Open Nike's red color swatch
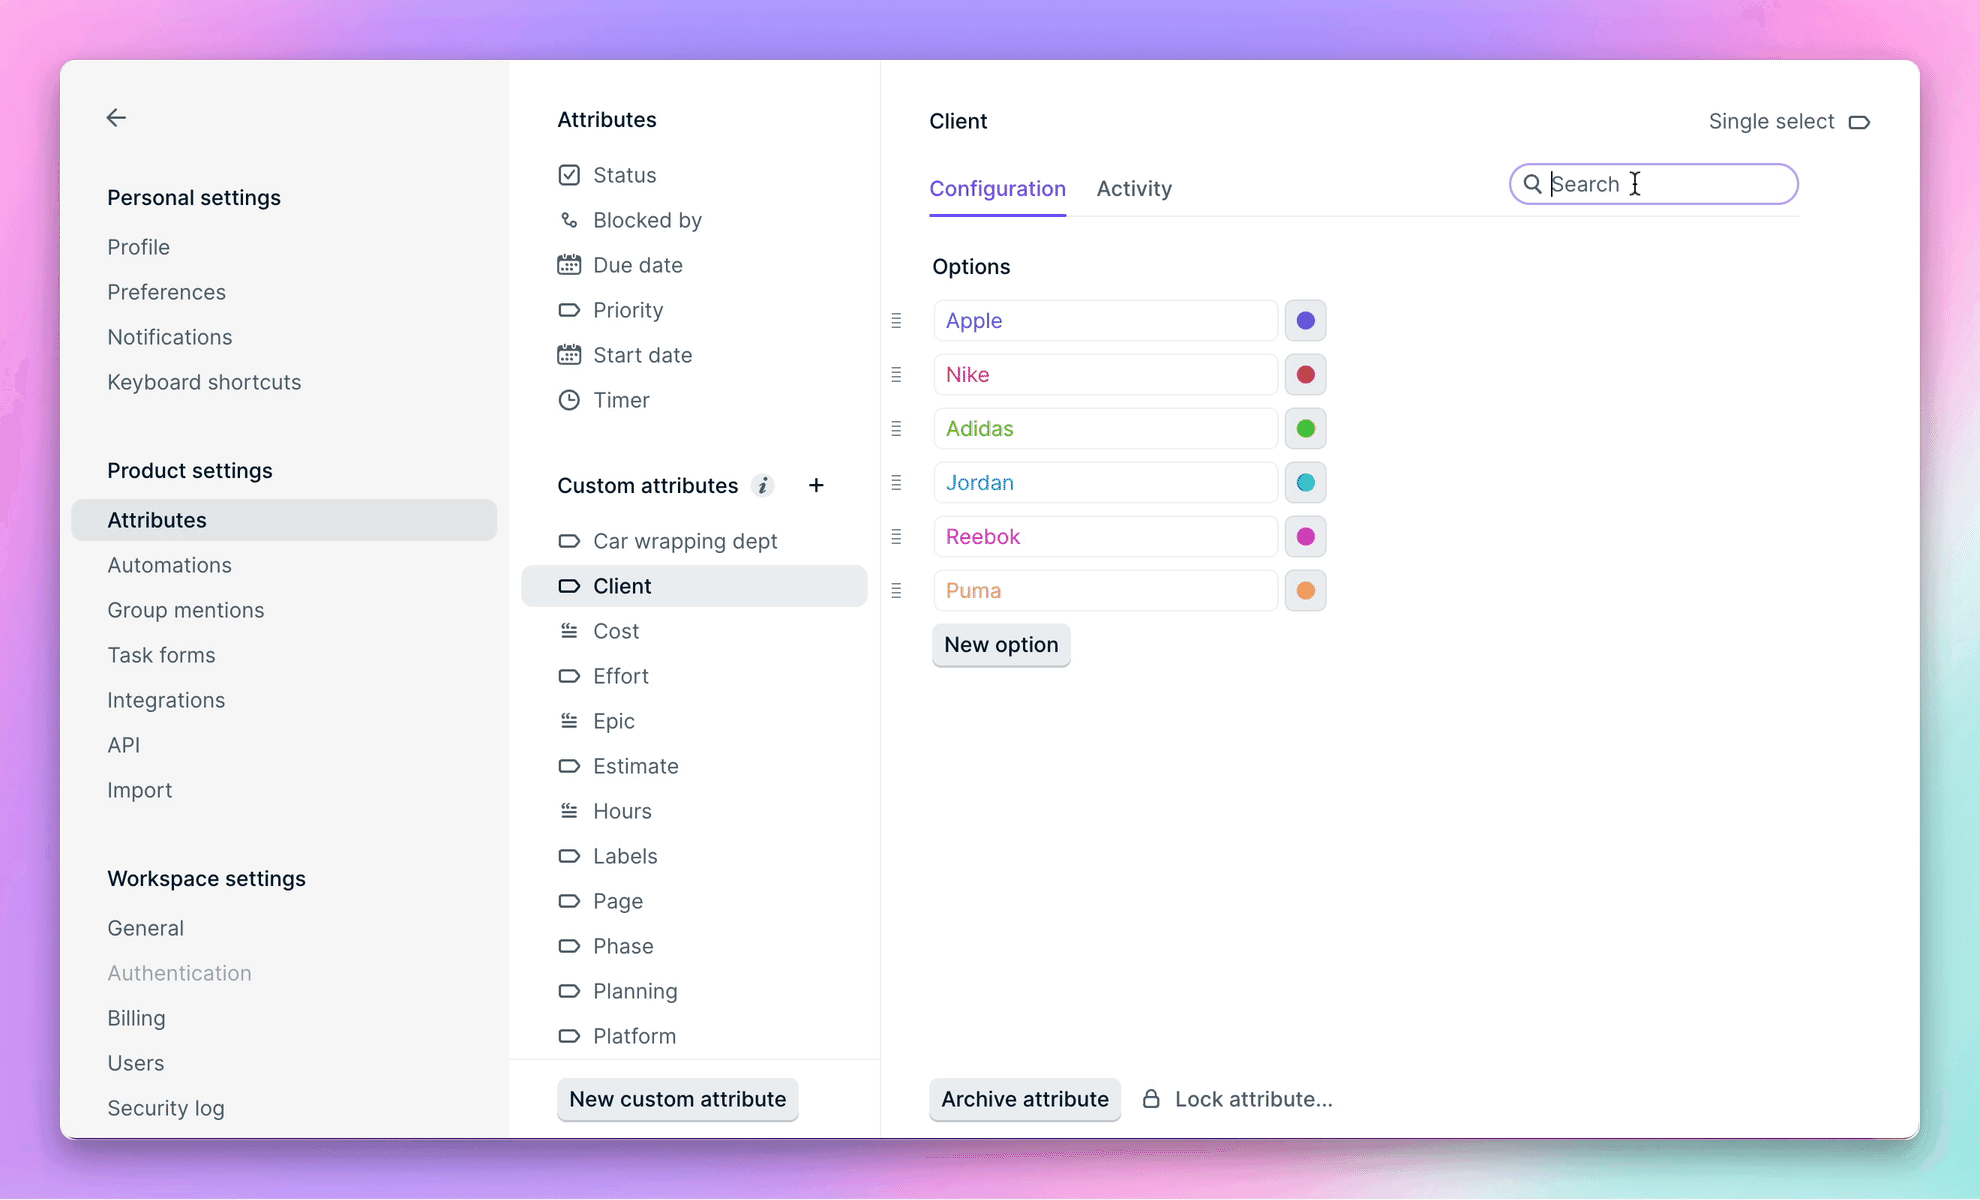Screen dimensions: 1980x1200 coord(1305,375)
